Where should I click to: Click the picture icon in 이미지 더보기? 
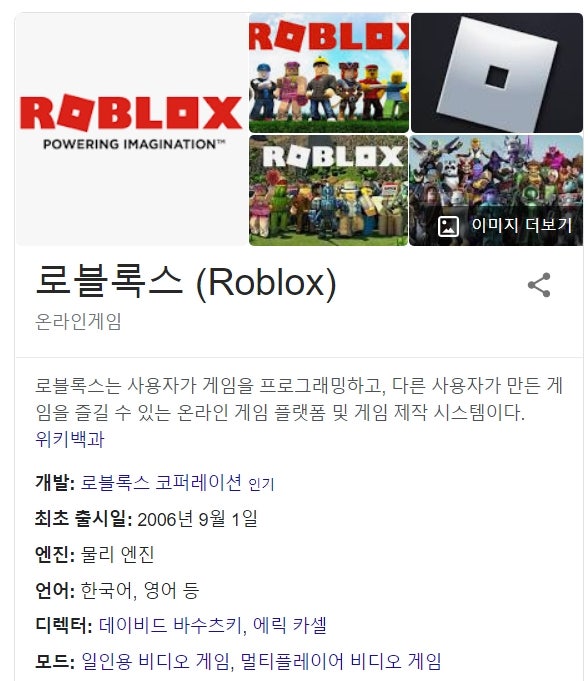coord(448,226)
